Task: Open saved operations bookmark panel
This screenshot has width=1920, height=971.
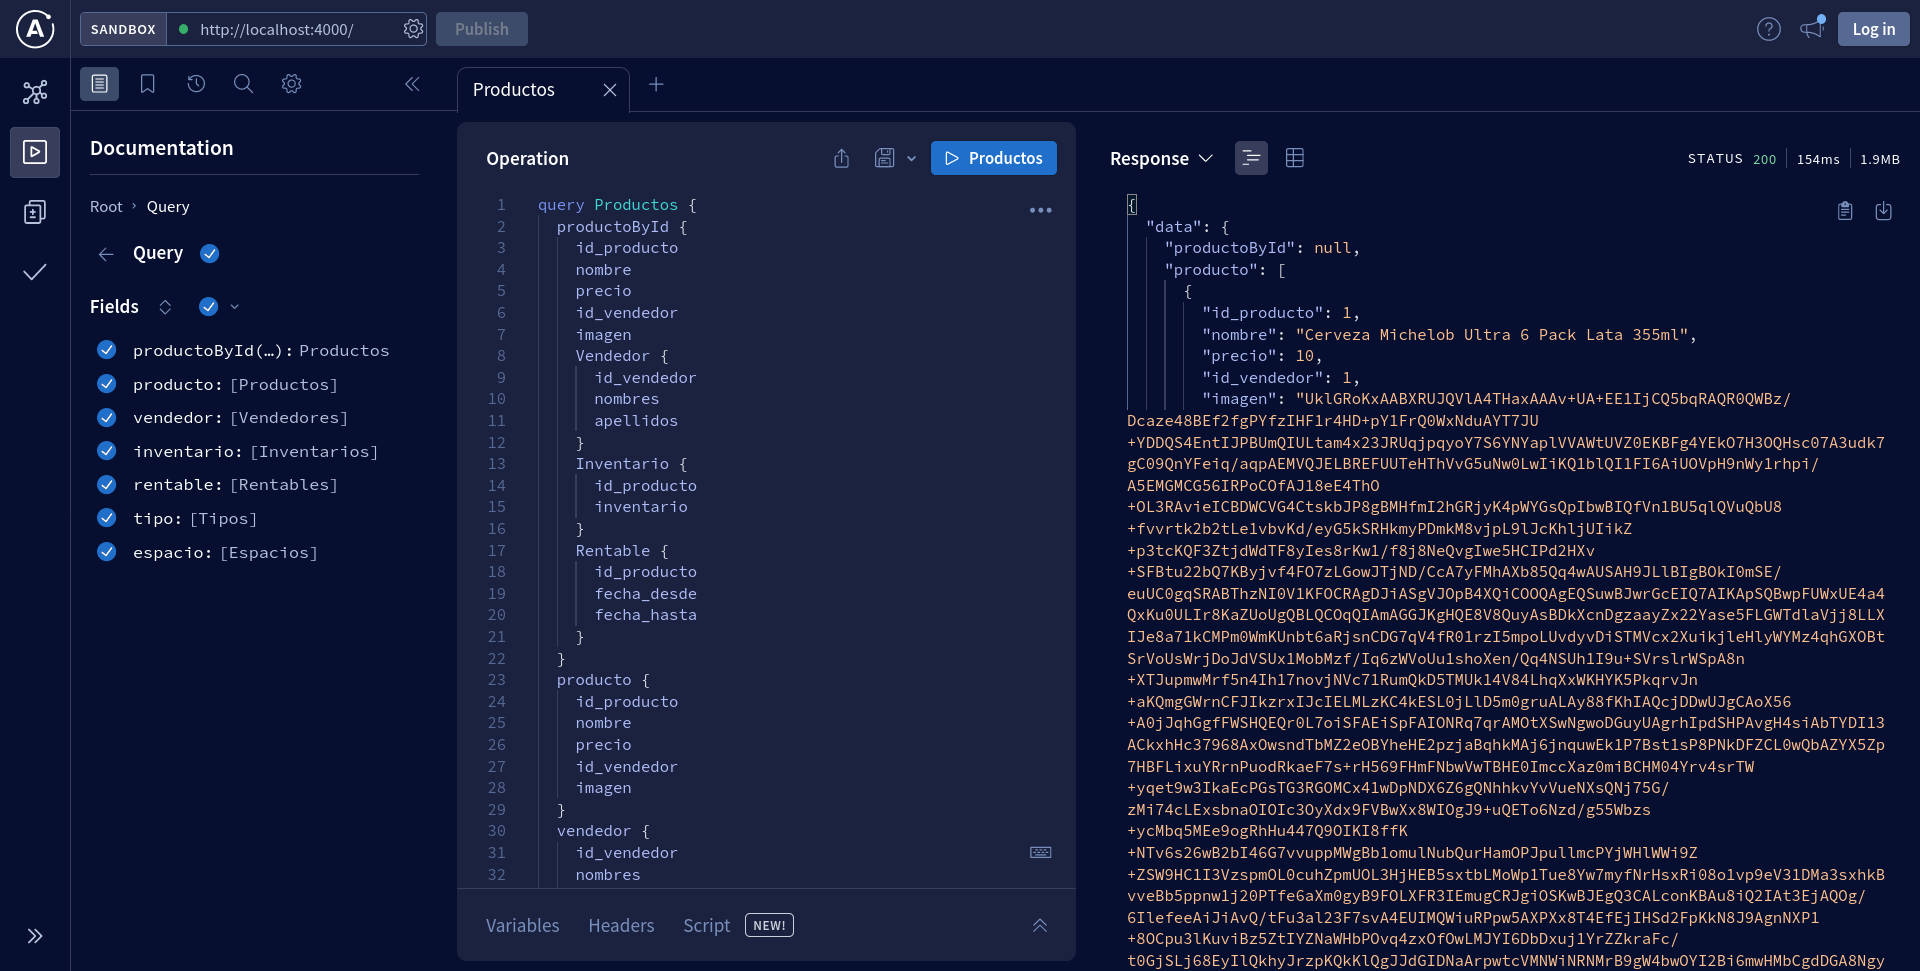Action: point(147,84)
